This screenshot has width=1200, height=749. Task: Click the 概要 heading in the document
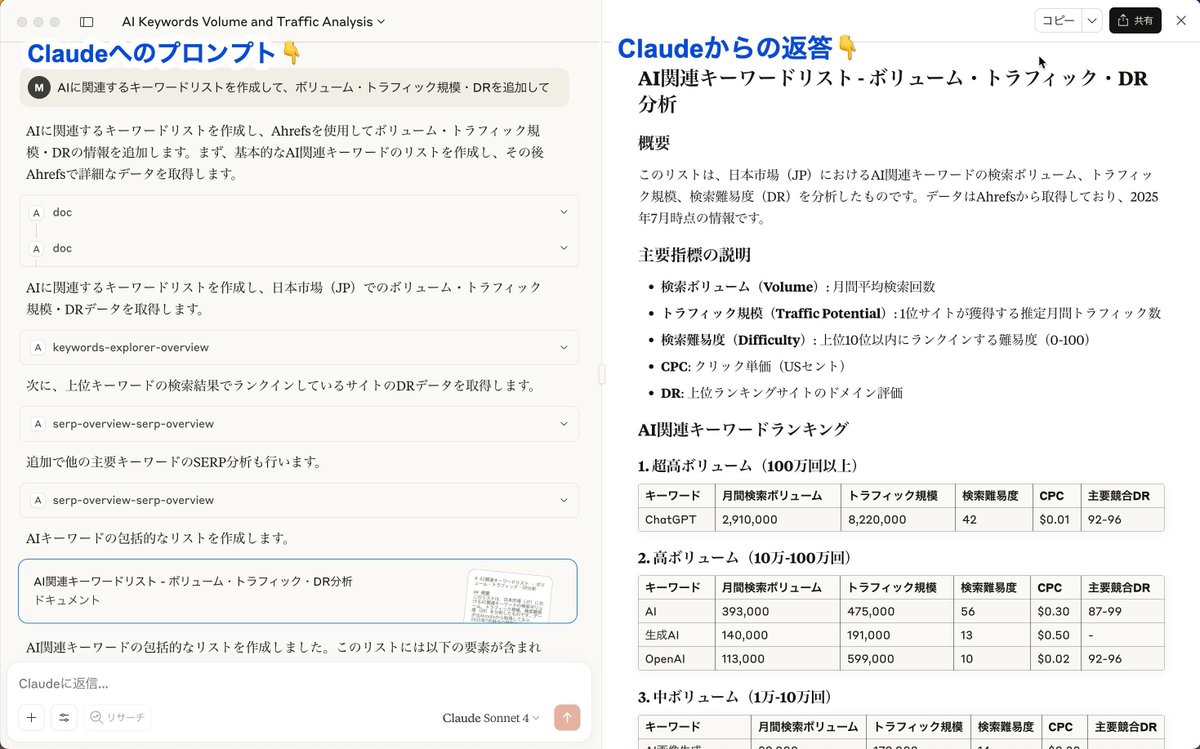[x=654, y=143]
